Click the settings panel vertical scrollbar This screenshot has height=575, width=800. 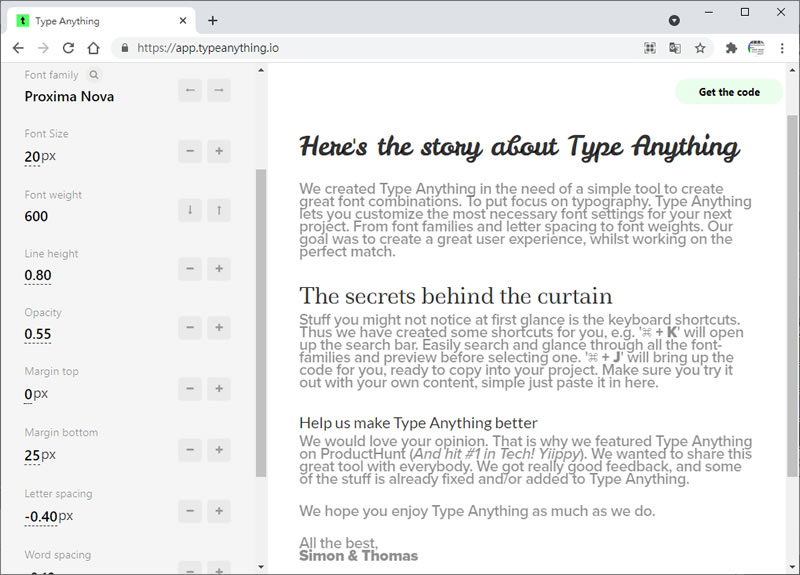261,320
